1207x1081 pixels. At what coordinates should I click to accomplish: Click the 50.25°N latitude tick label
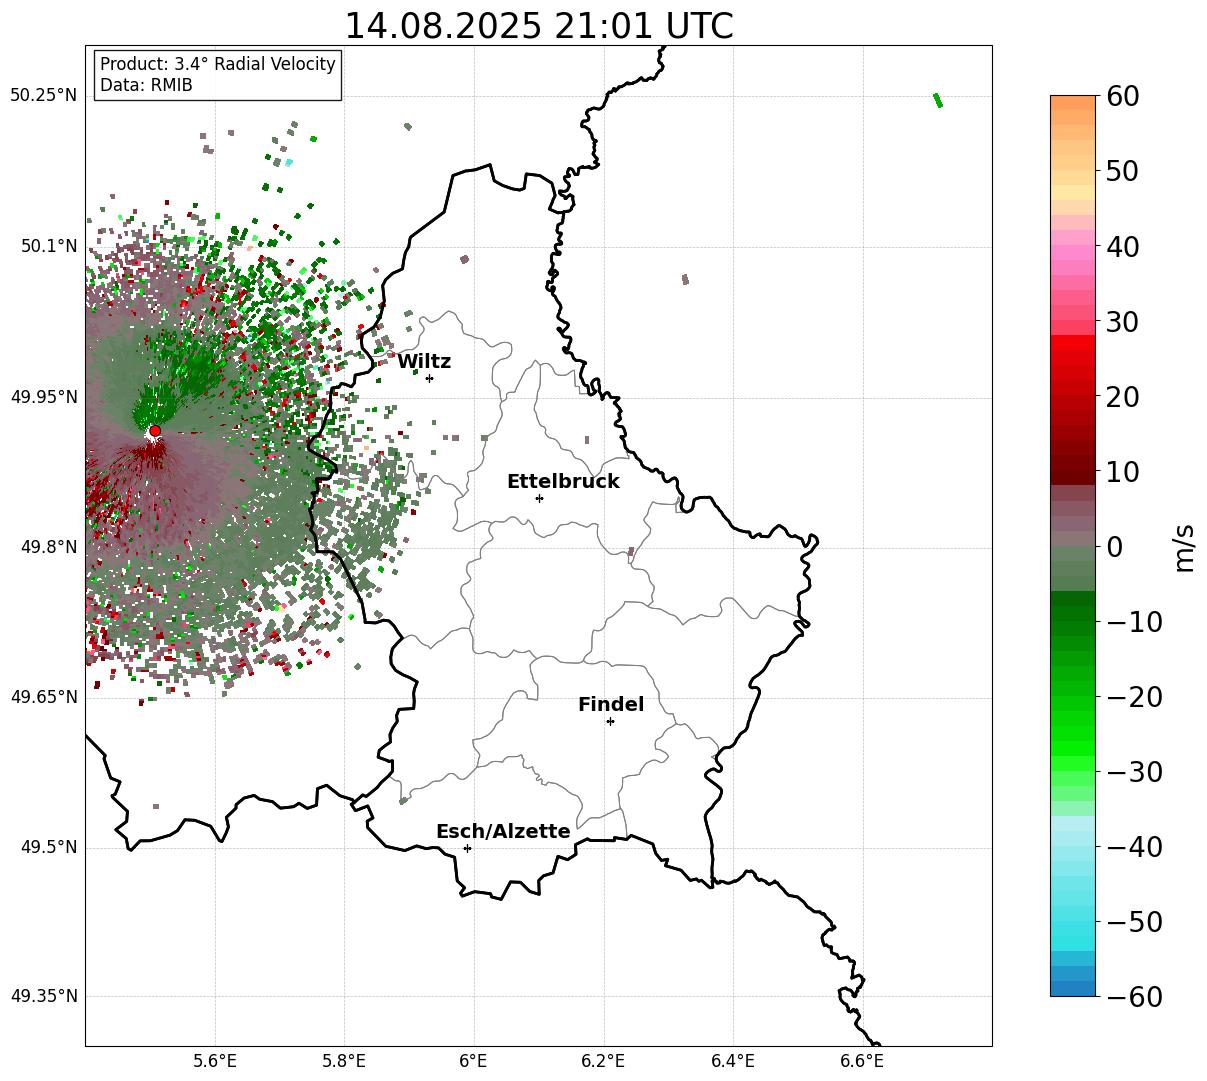(44, 96)
